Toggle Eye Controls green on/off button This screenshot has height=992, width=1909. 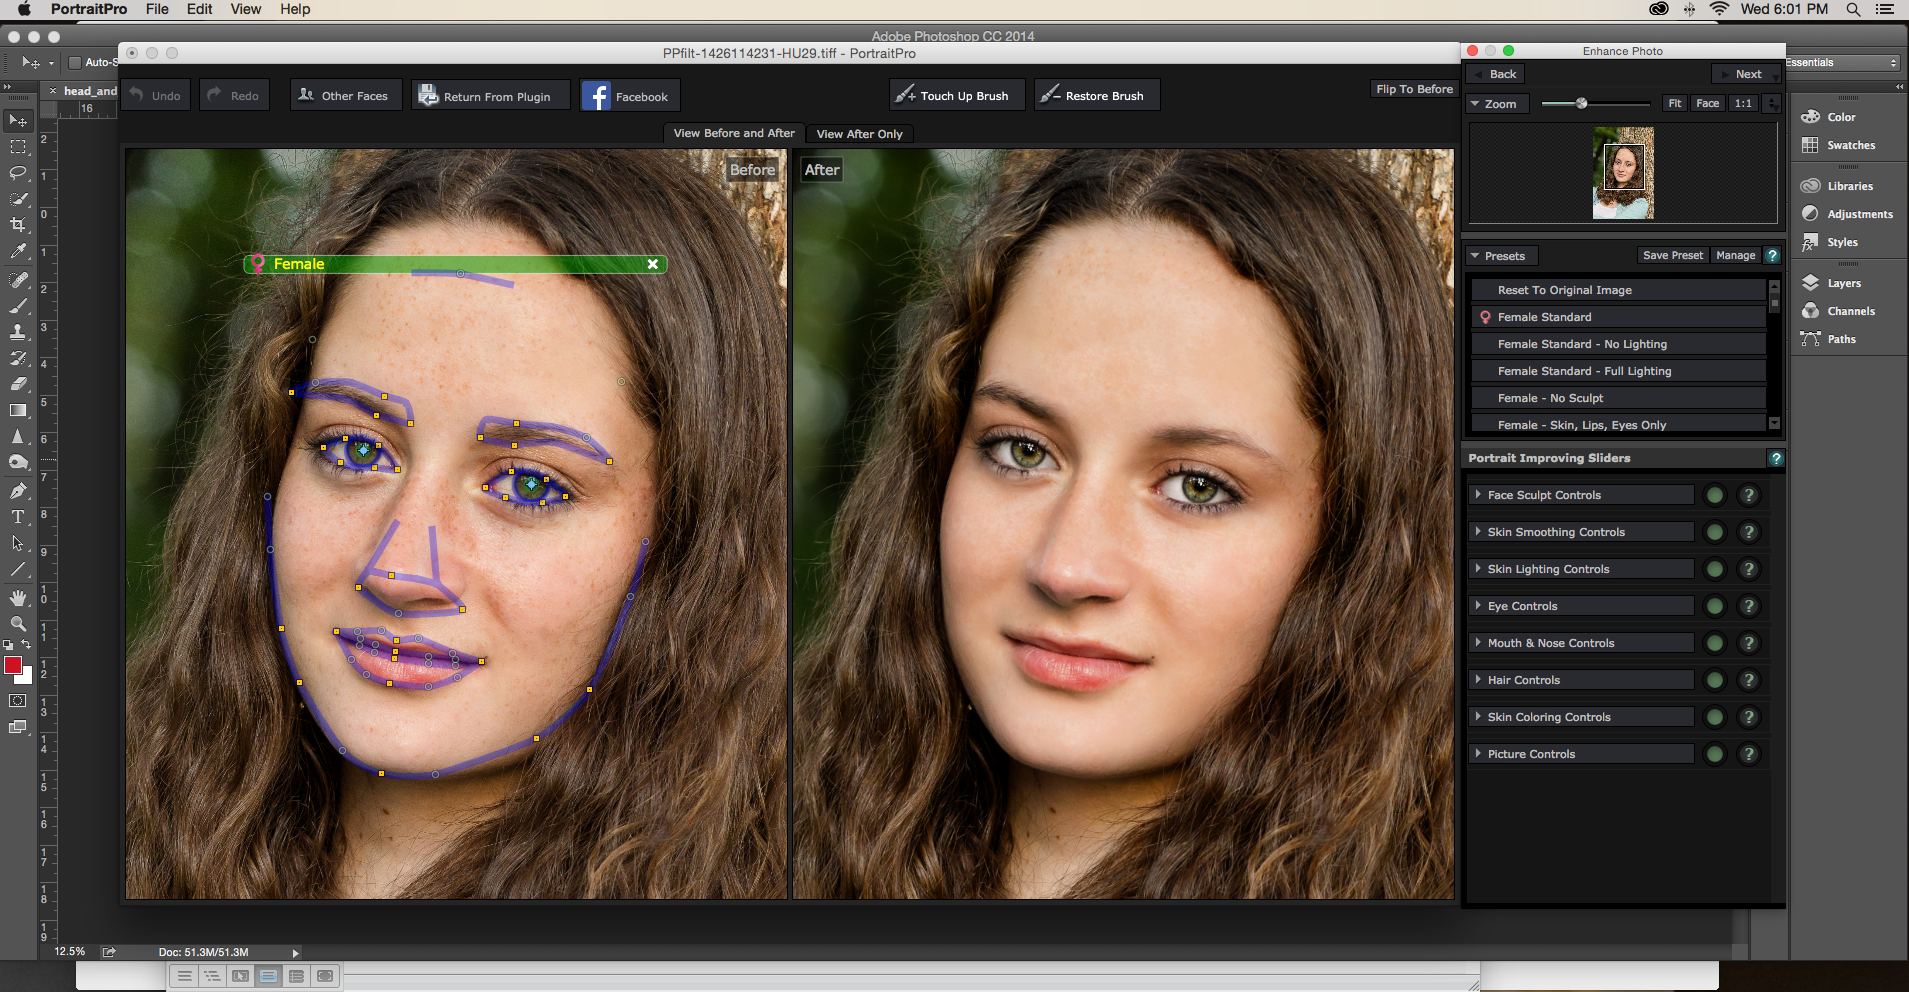(1715, 606)
